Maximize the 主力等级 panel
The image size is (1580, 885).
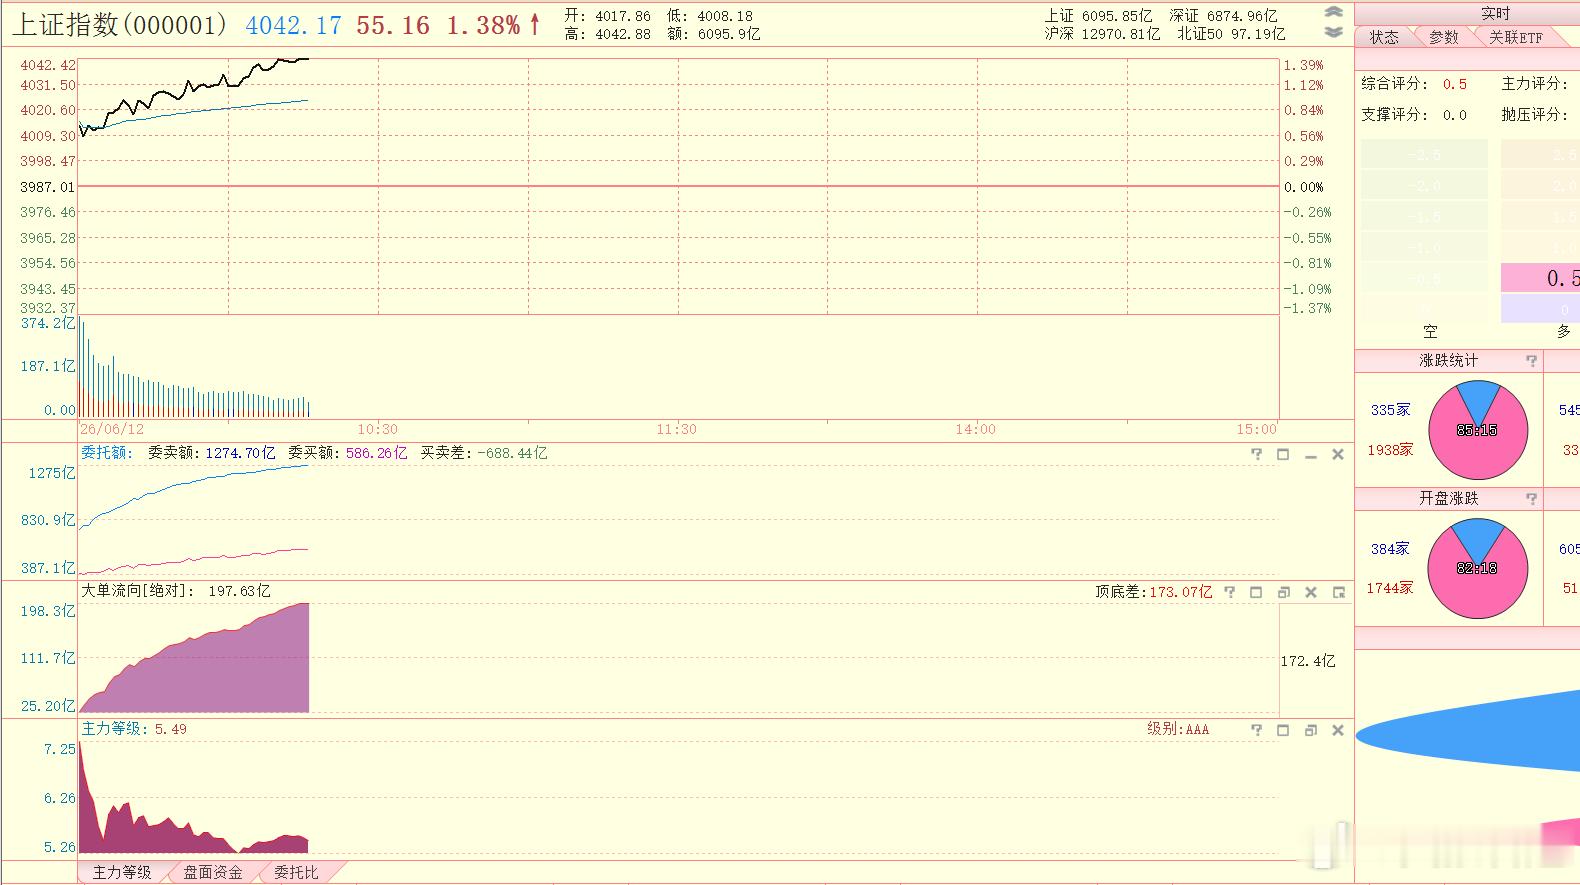(1284, 730)
